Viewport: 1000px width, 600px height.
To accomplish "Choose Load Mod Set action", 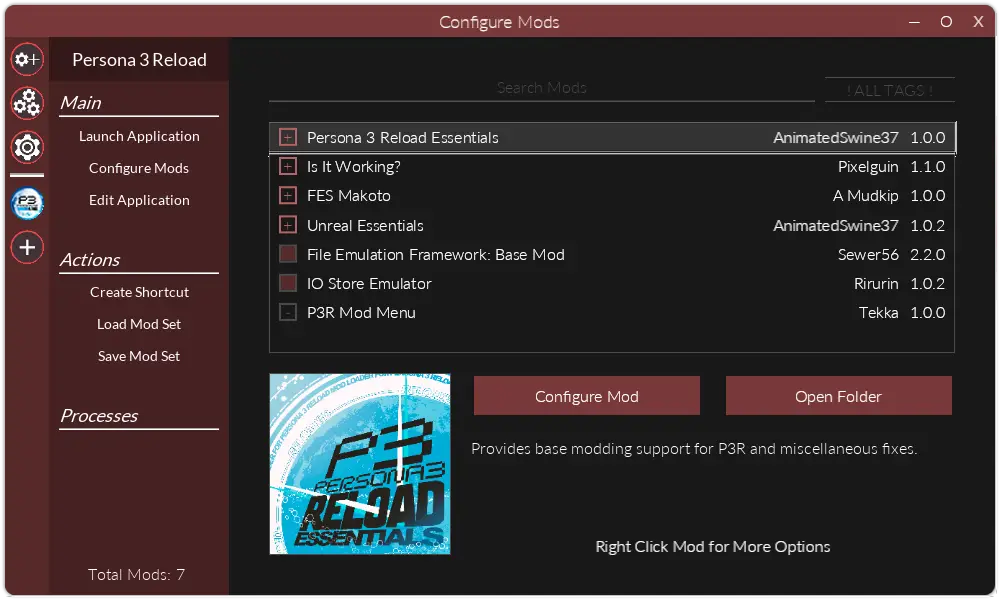I will 139,324.
